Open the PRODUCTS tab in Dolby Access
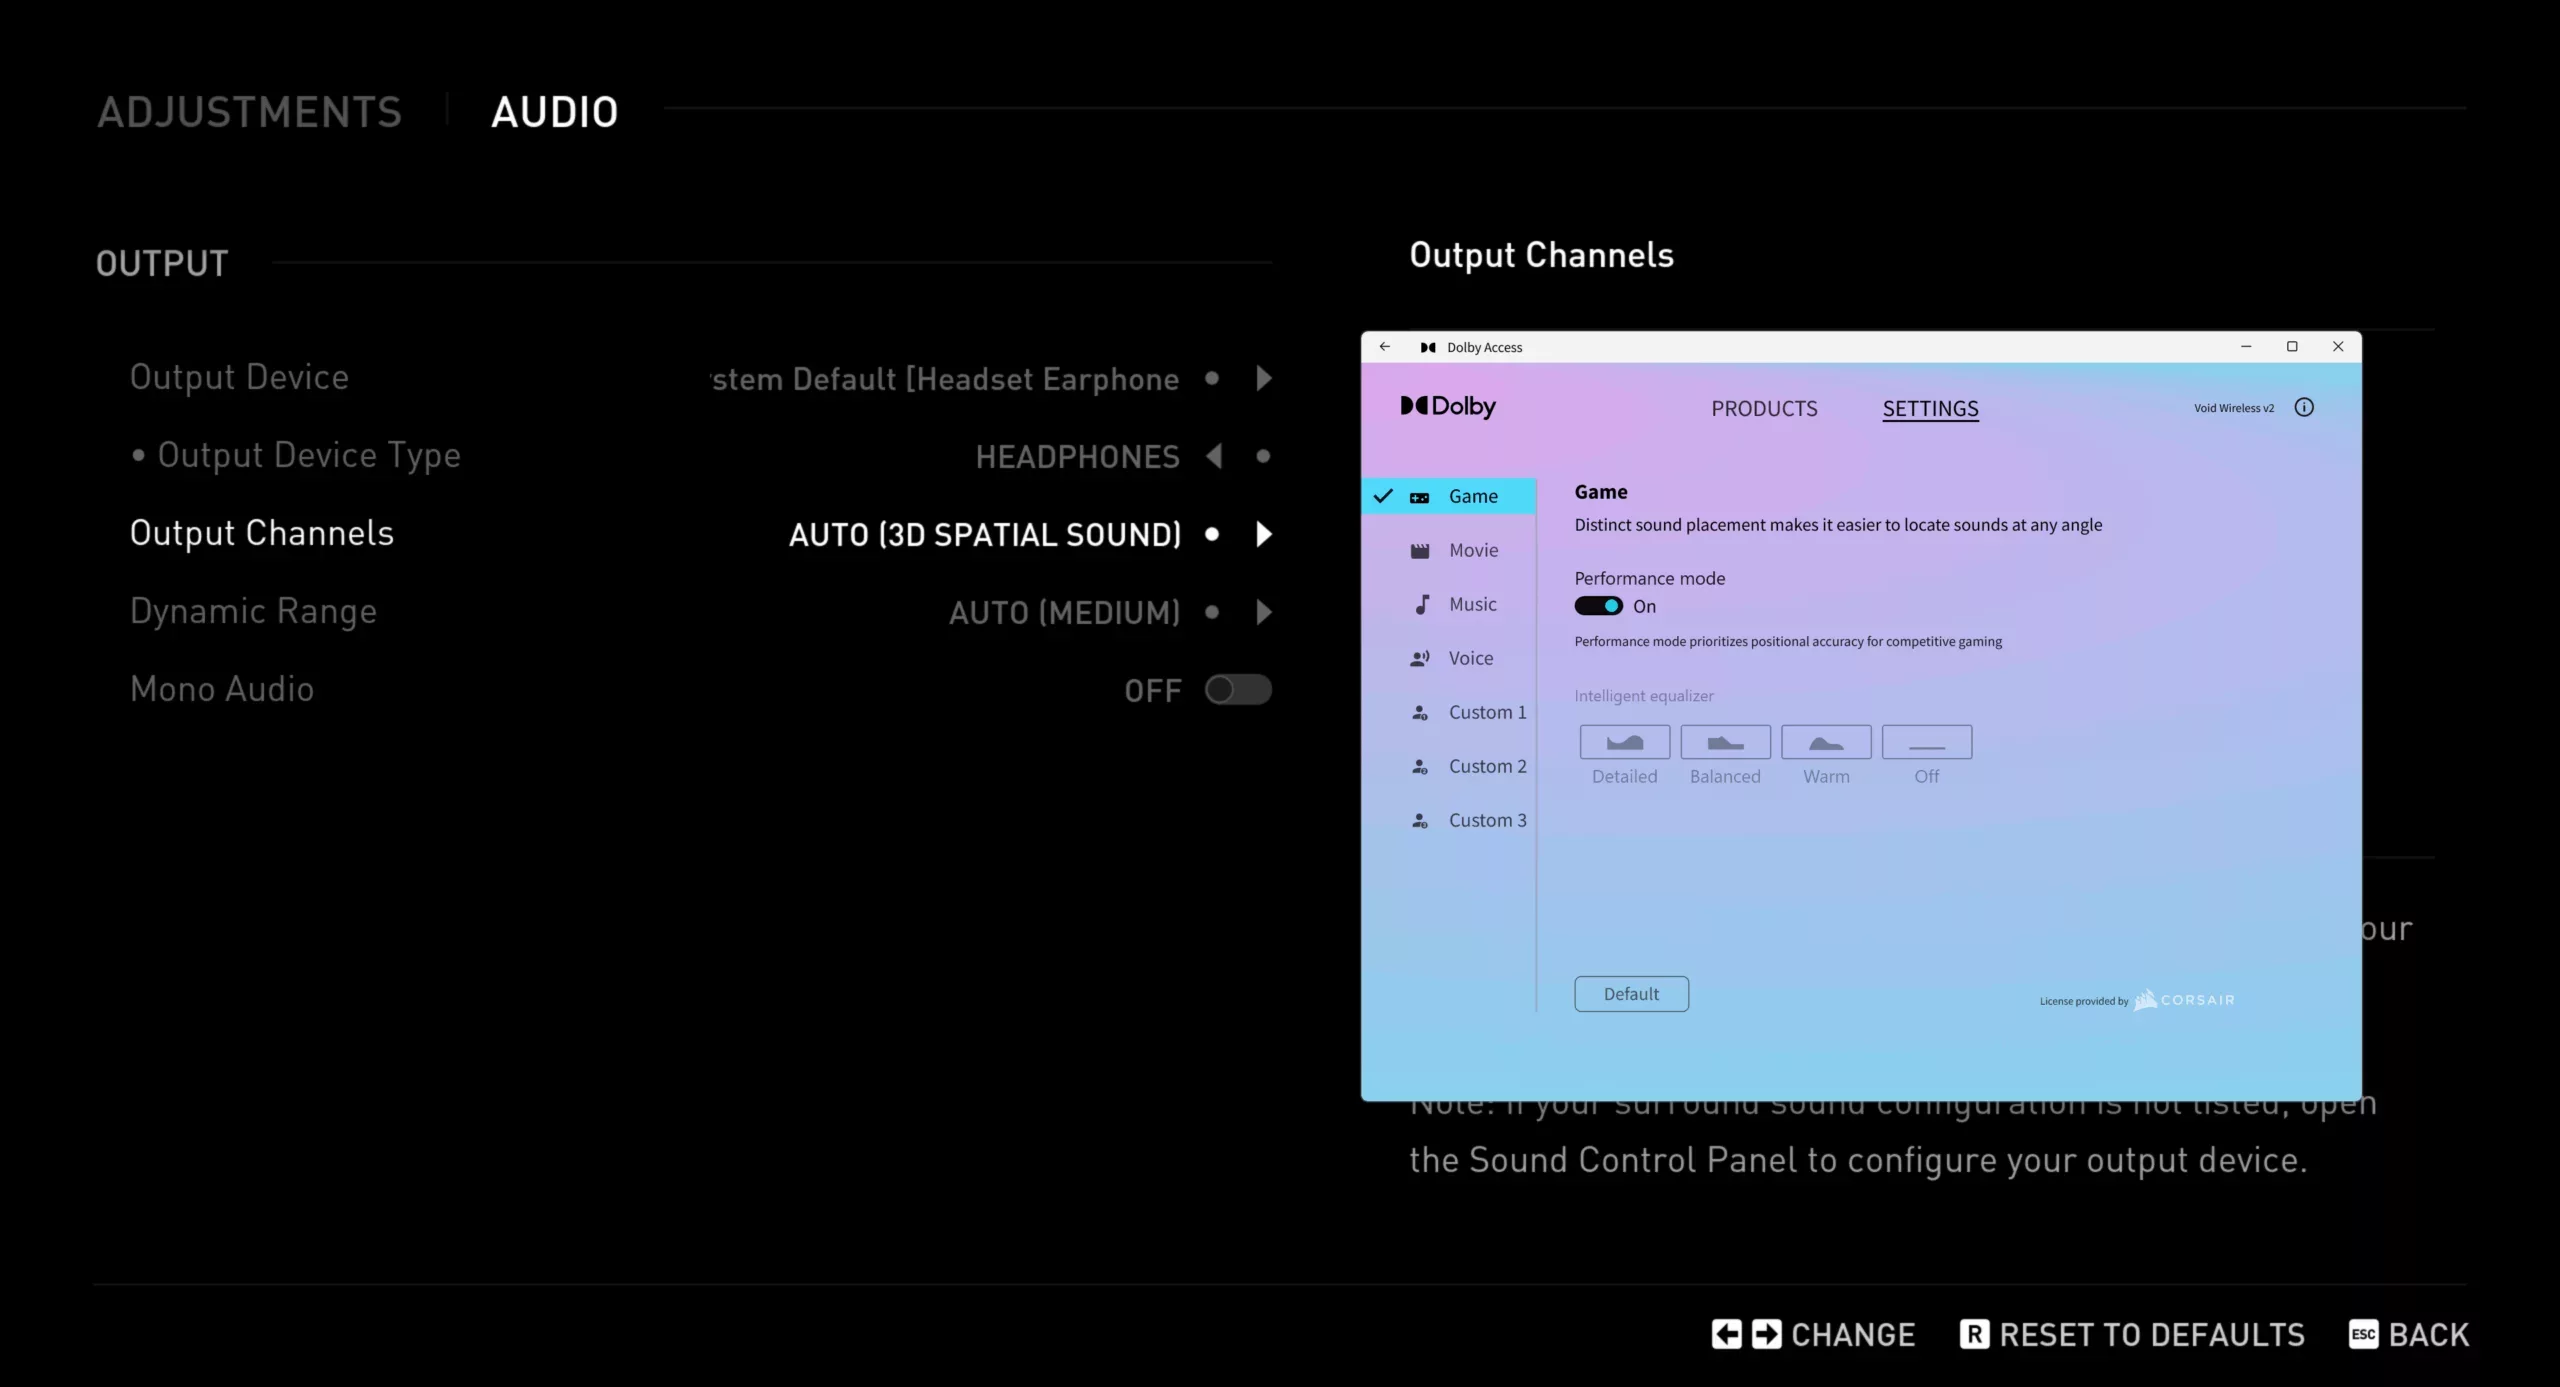 (x=1764, y=408)
